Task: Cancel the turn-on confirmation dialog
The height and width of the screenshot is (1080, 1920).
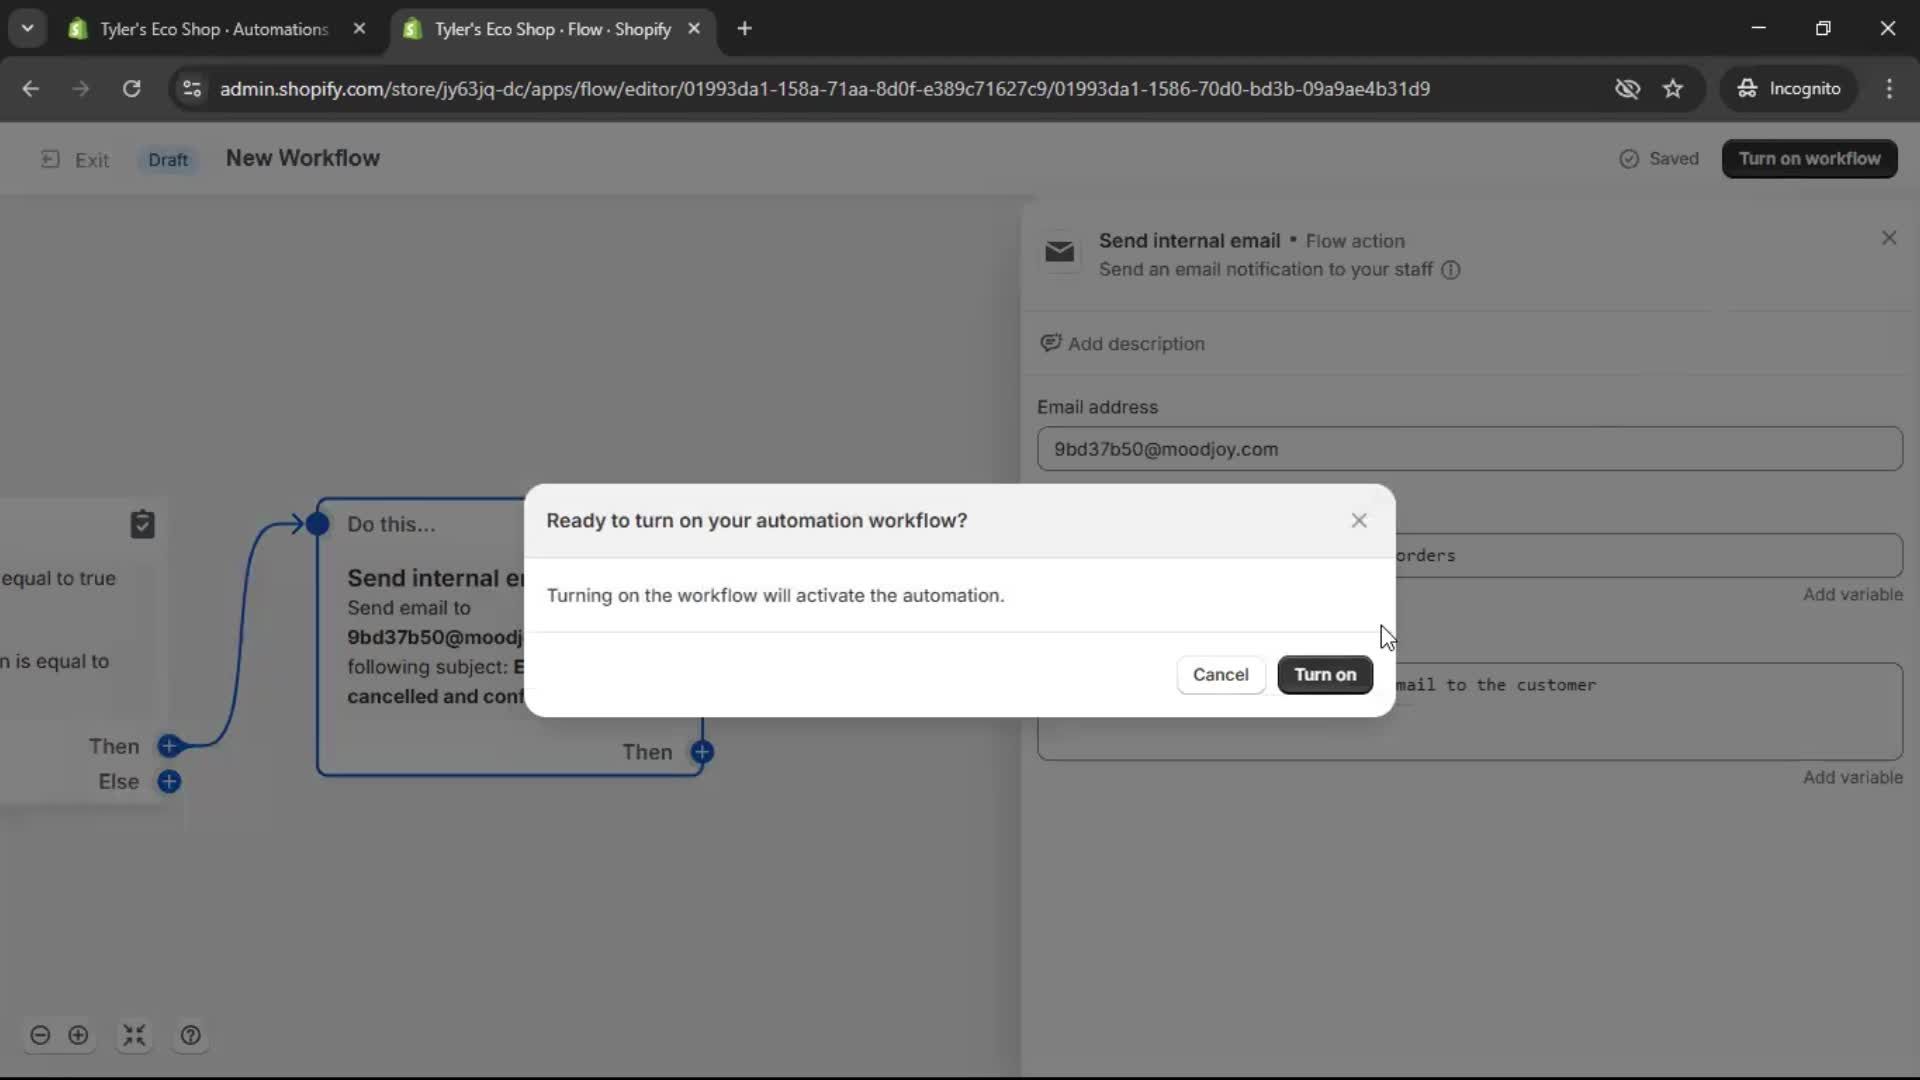Action: [1220, 675]
